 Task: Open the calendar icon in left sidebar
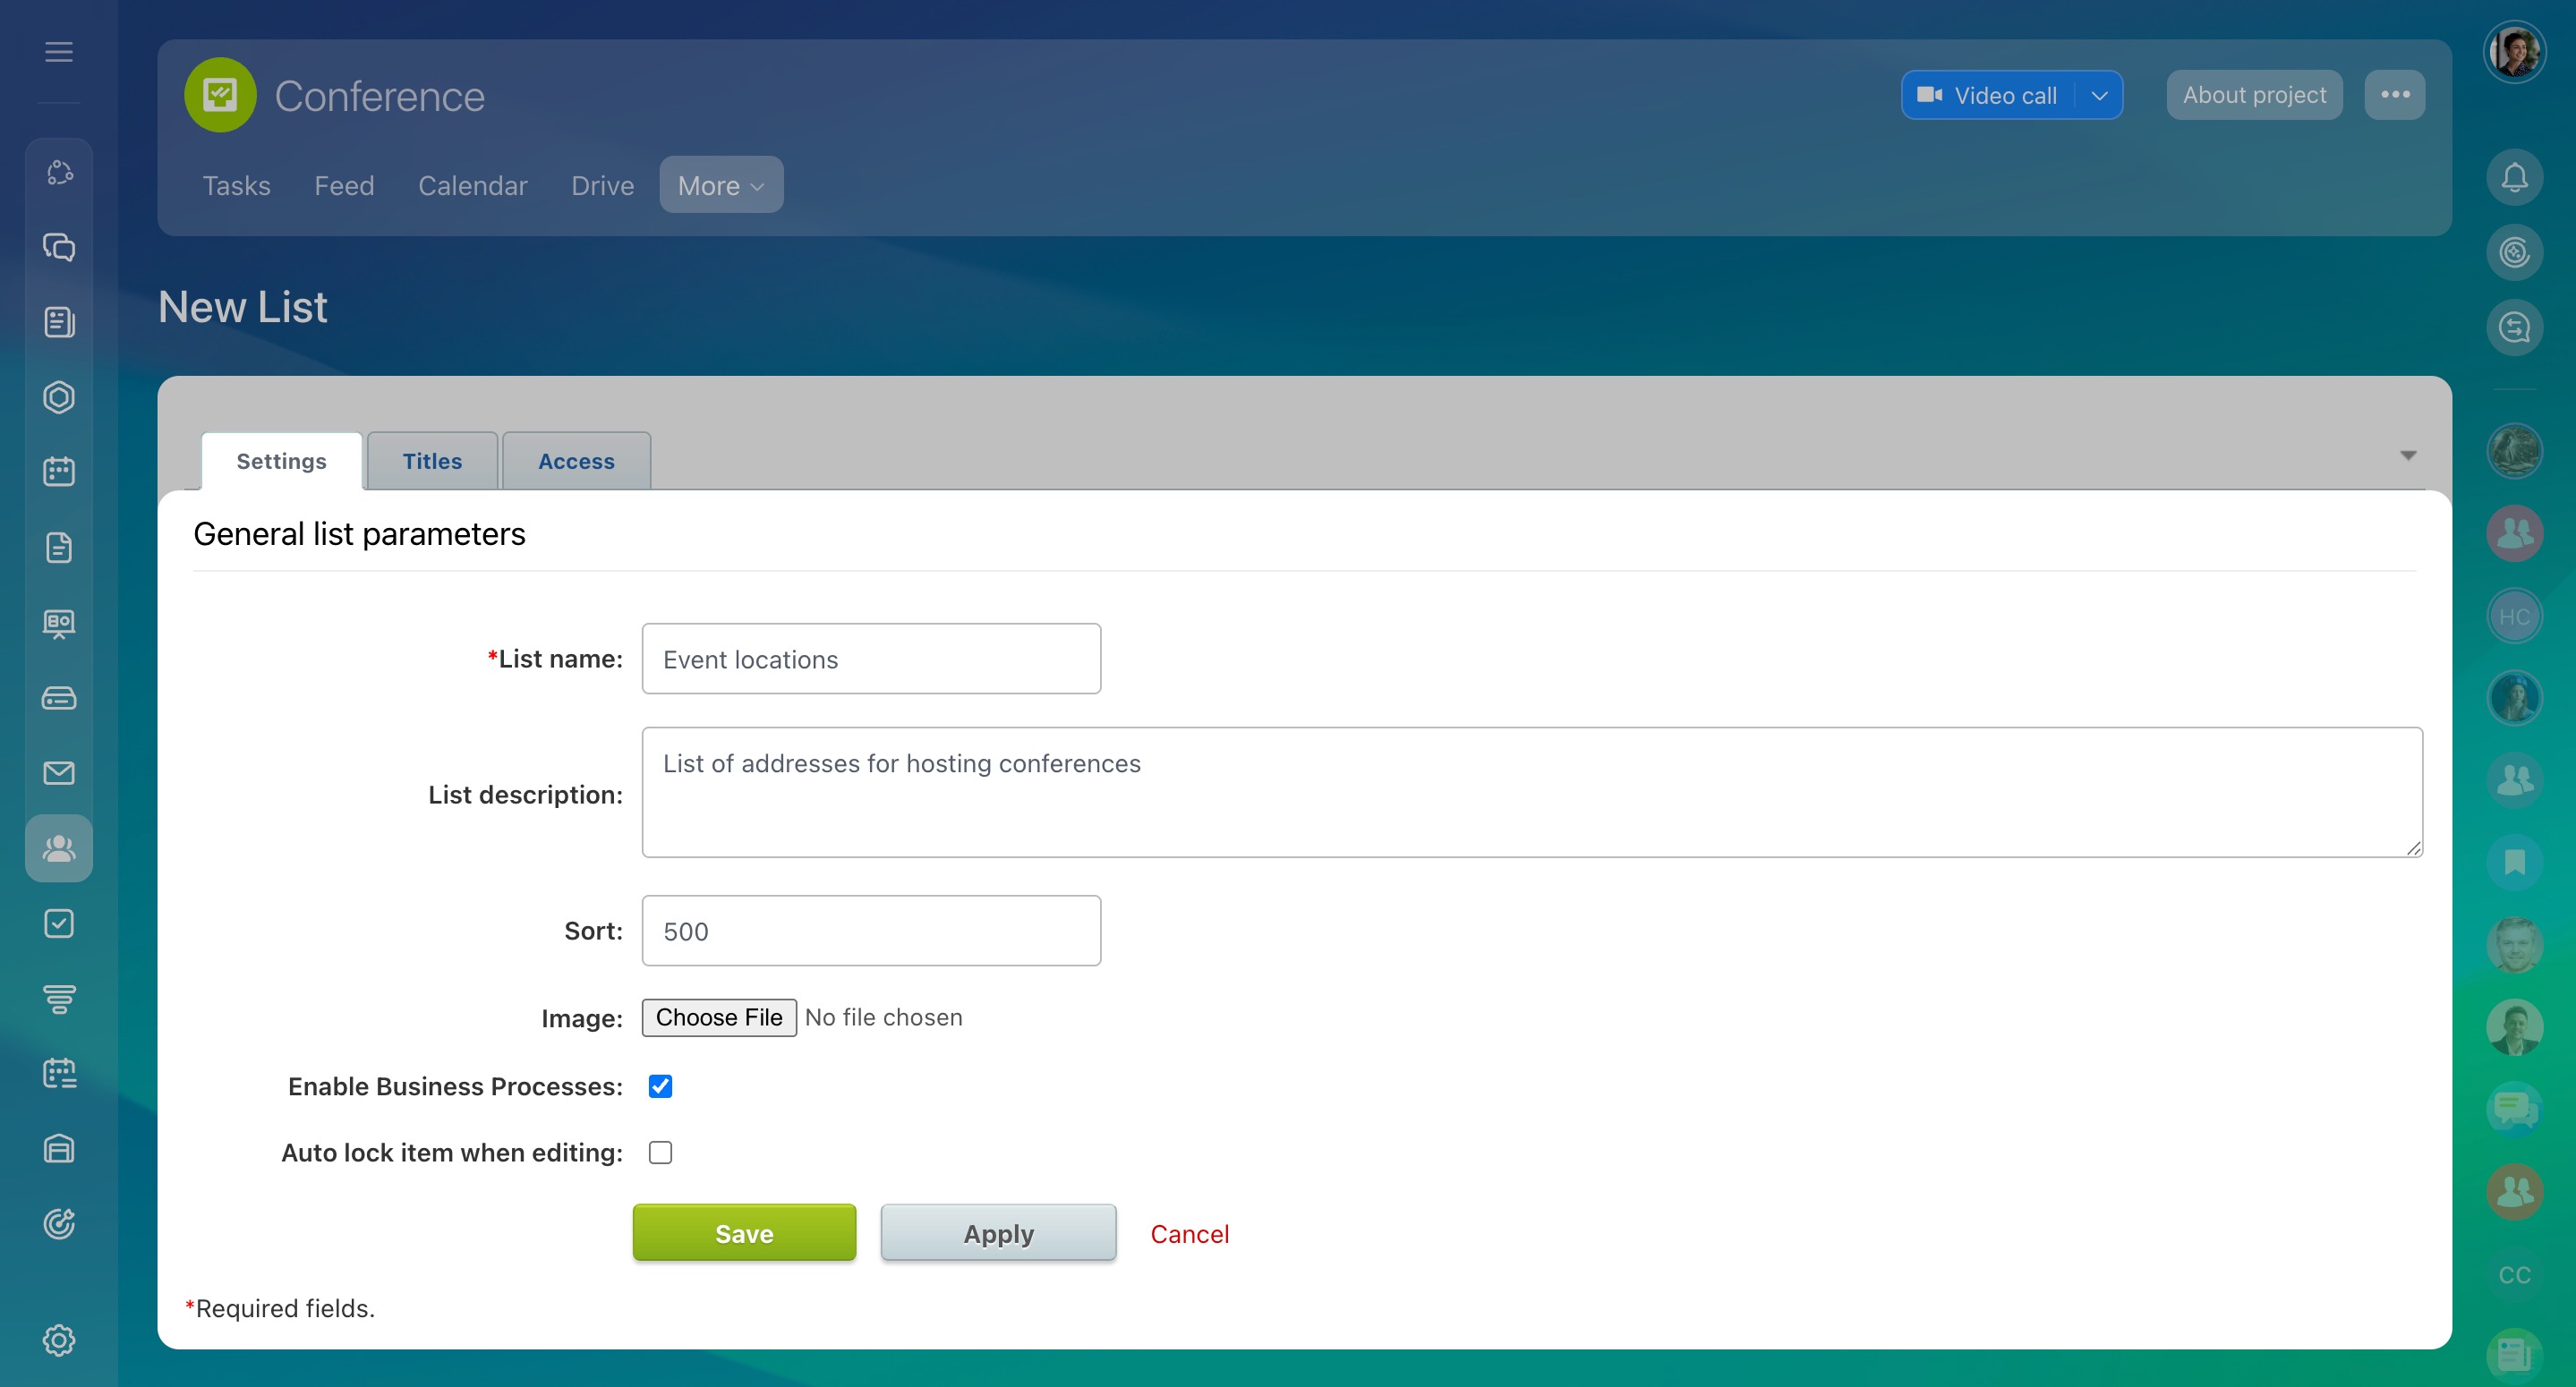(59, 471)
